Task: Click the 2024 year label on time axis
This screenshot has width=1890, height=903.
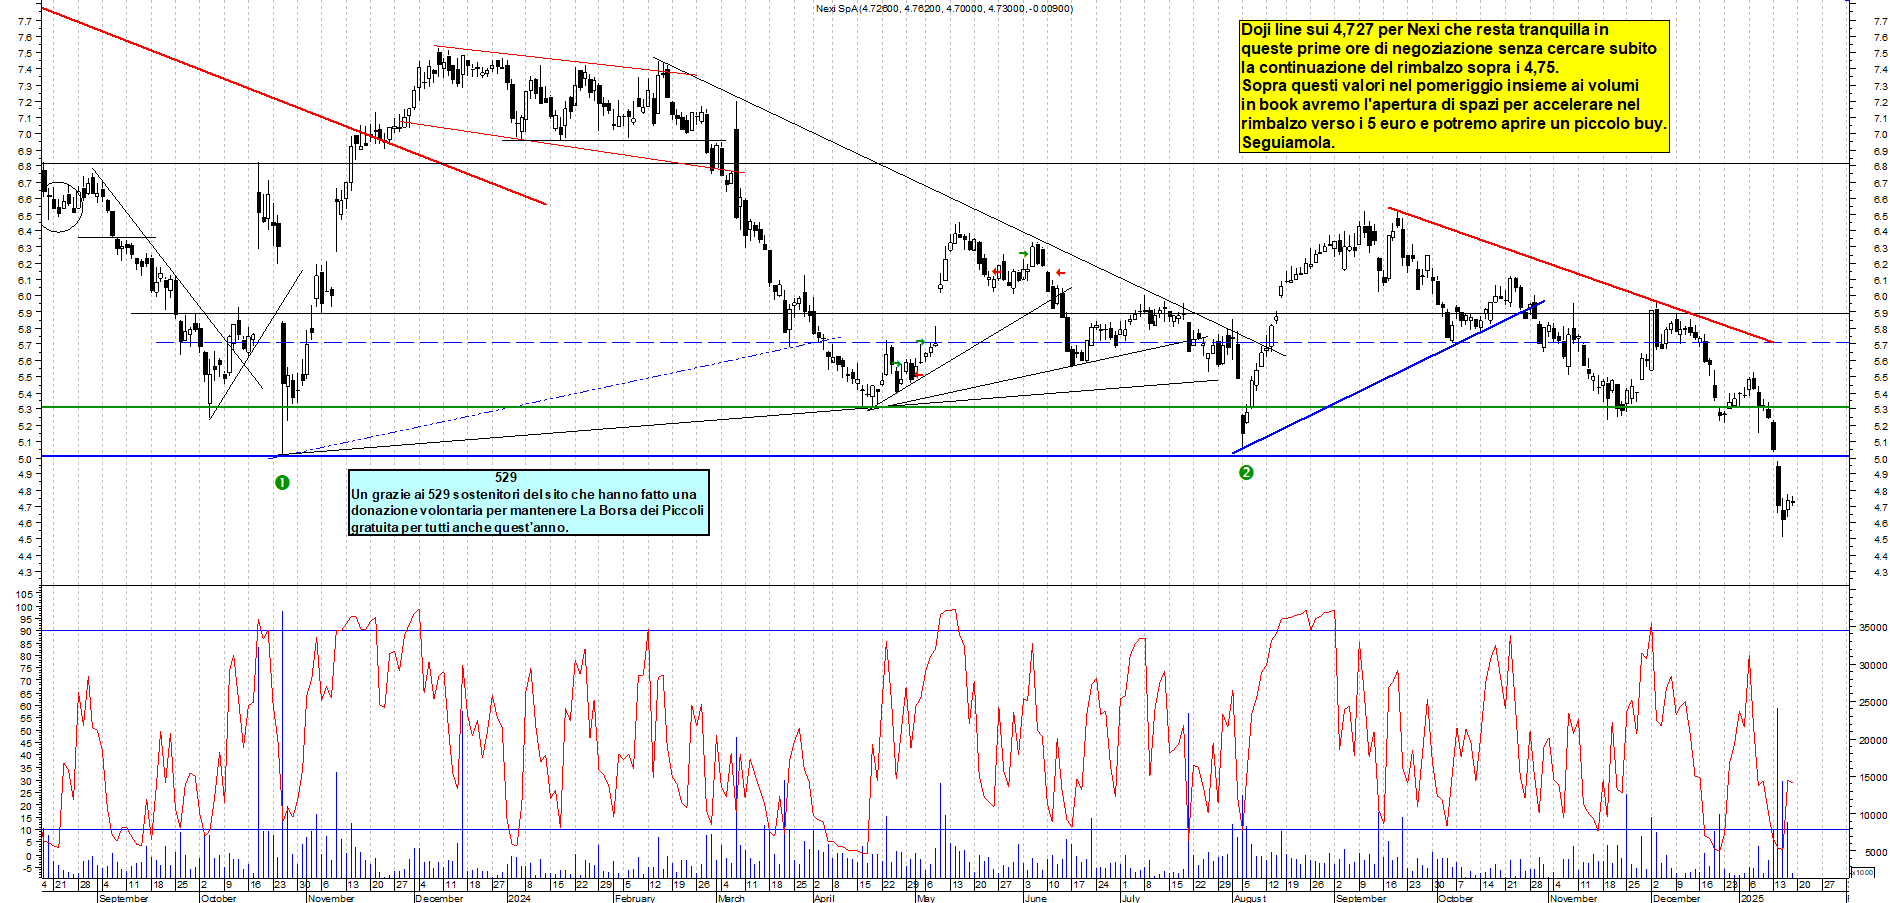Action: (x=519, y=898)
